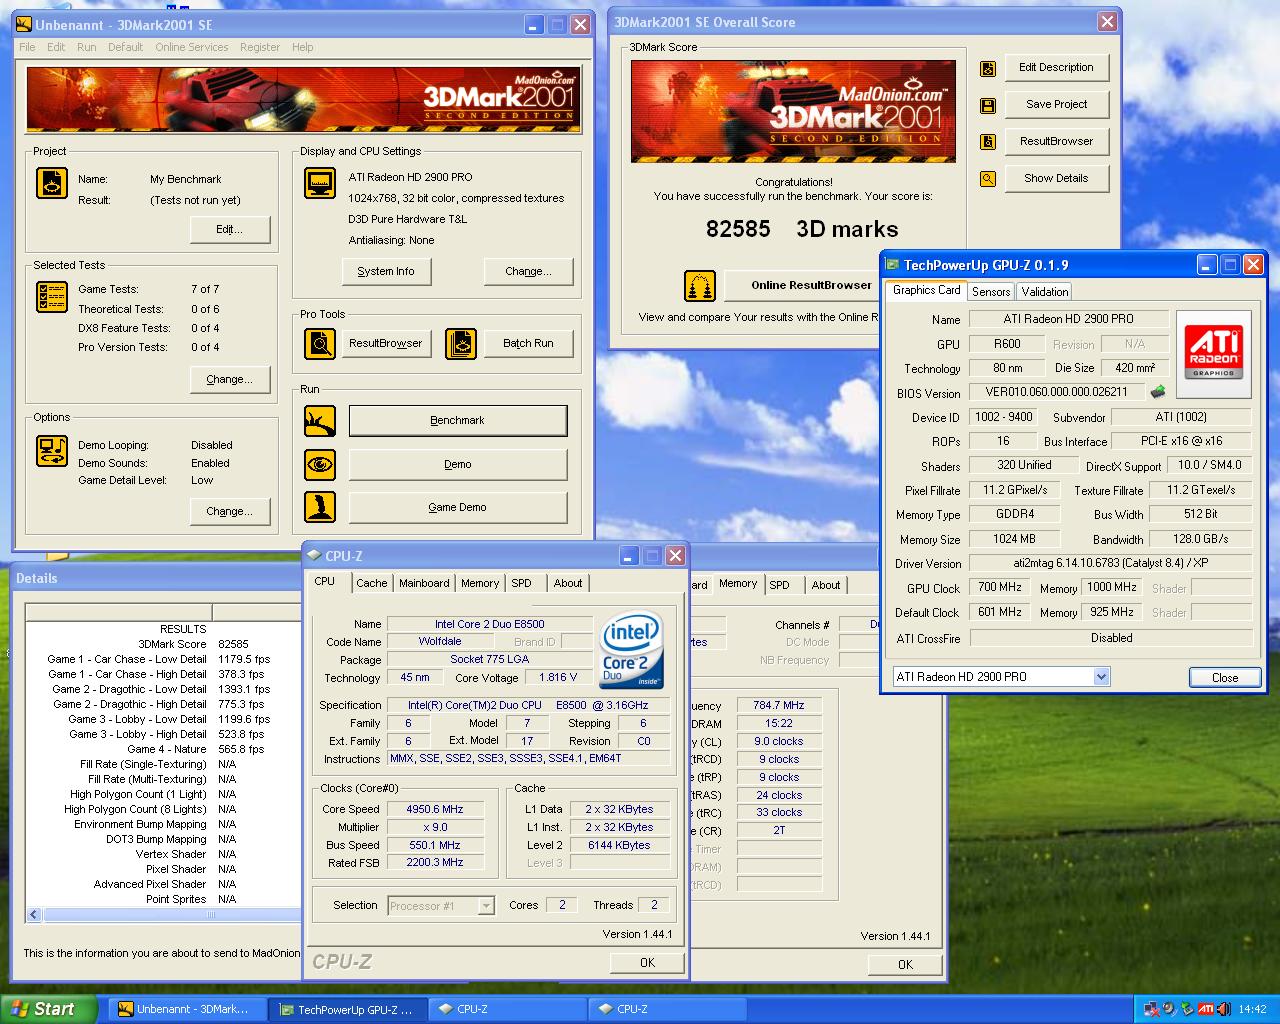Viewport: 1280px width, 1024px height.
Task: Click Change button in Display and CPU Settings
Action: coord(529,271)
